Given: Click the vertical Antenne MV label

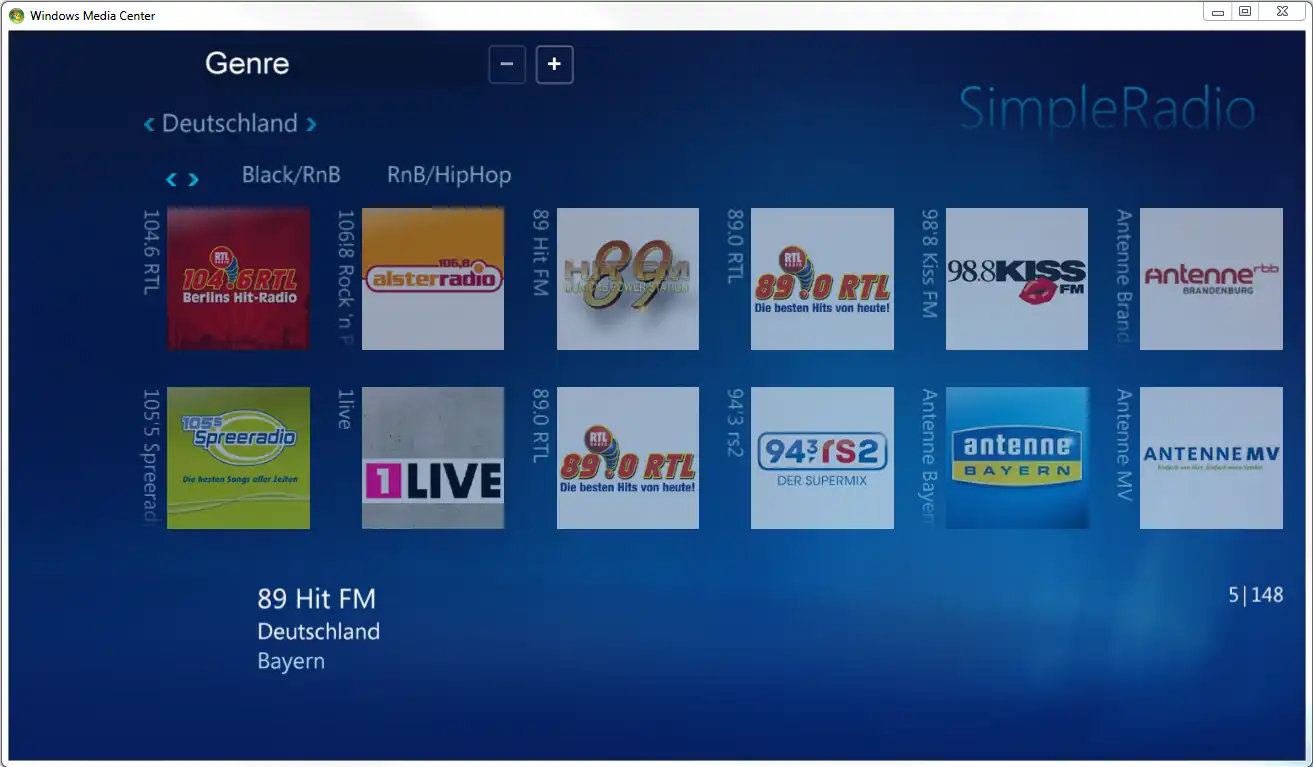Looking at the screenshot, I should click(x=1124, y=445).
